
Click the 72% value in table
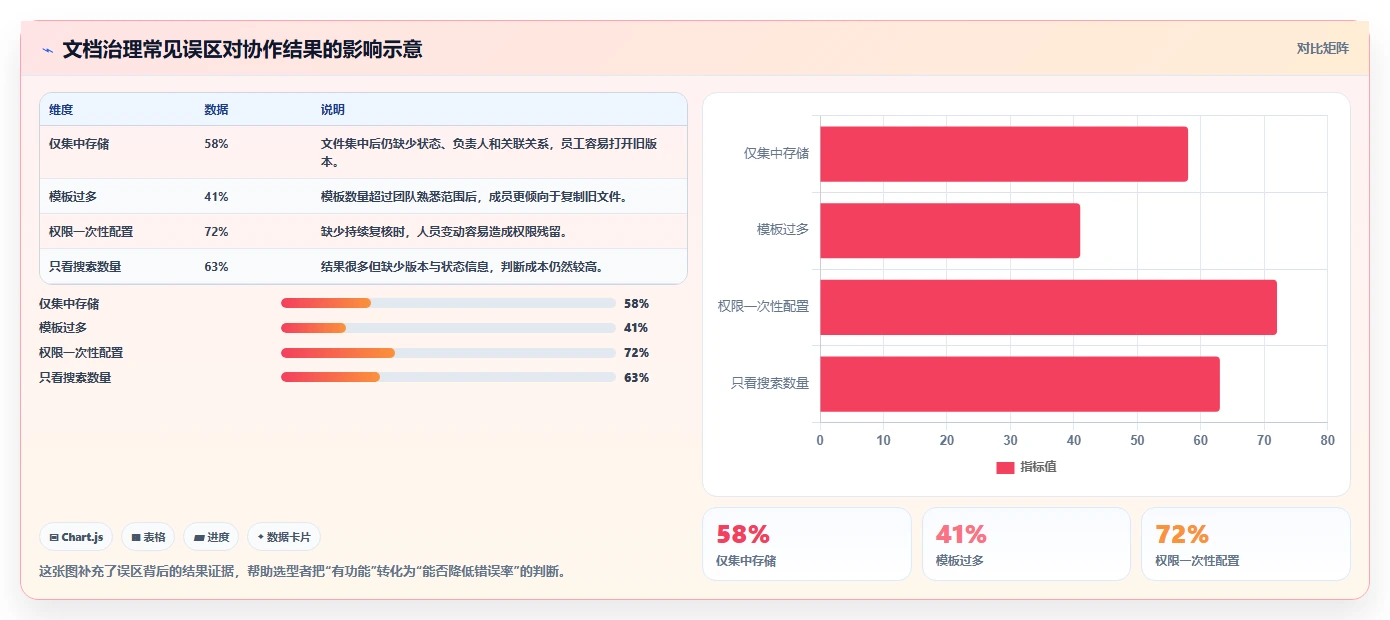pyautogui.click(x=216, y=232)
